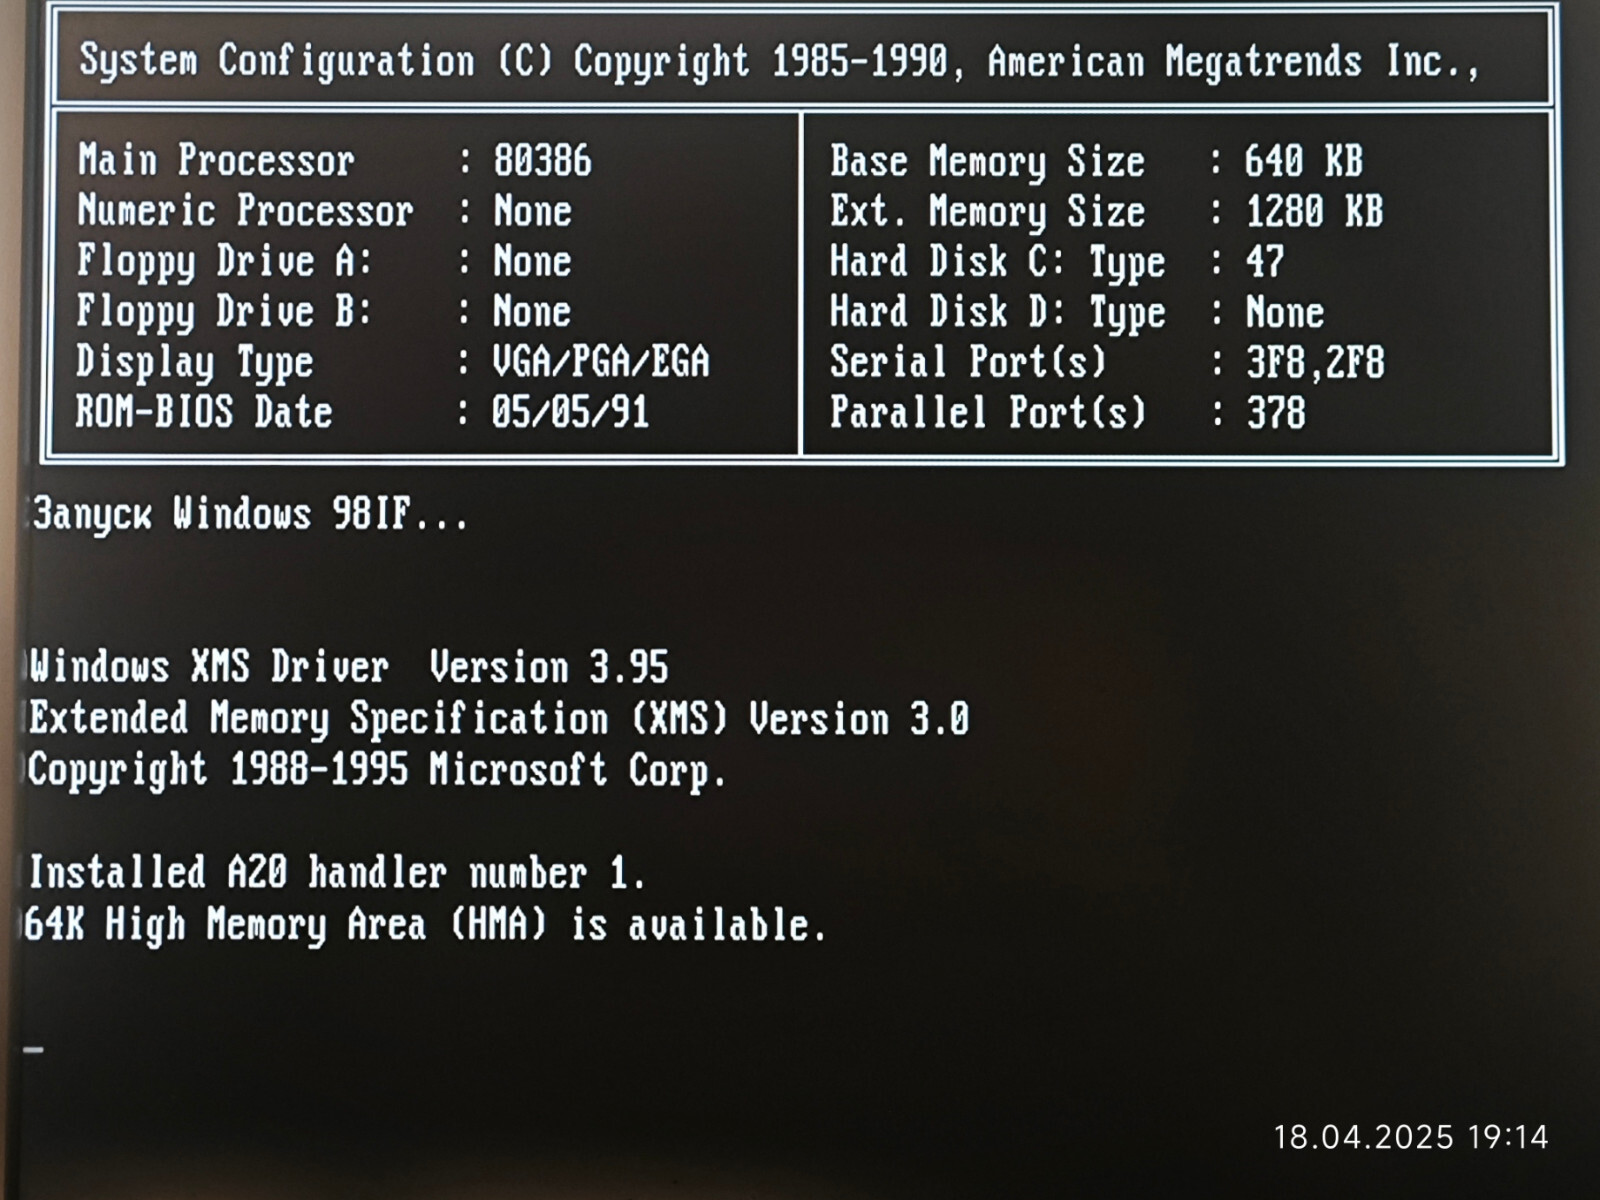Click the '1280 KB' extended memory value
This screenshot has width=1600, height=1200.
click(1315, 211)
